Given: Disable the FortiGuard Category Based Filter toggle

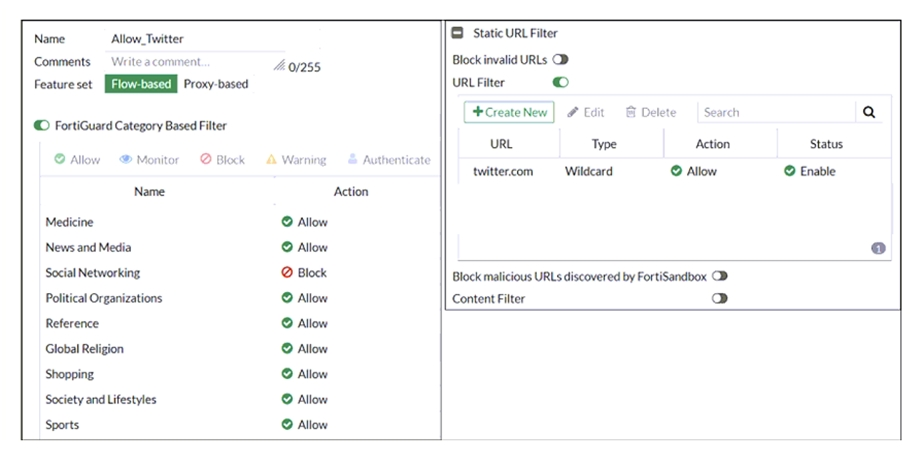Looking at the screenshot, I should point(41,125).
